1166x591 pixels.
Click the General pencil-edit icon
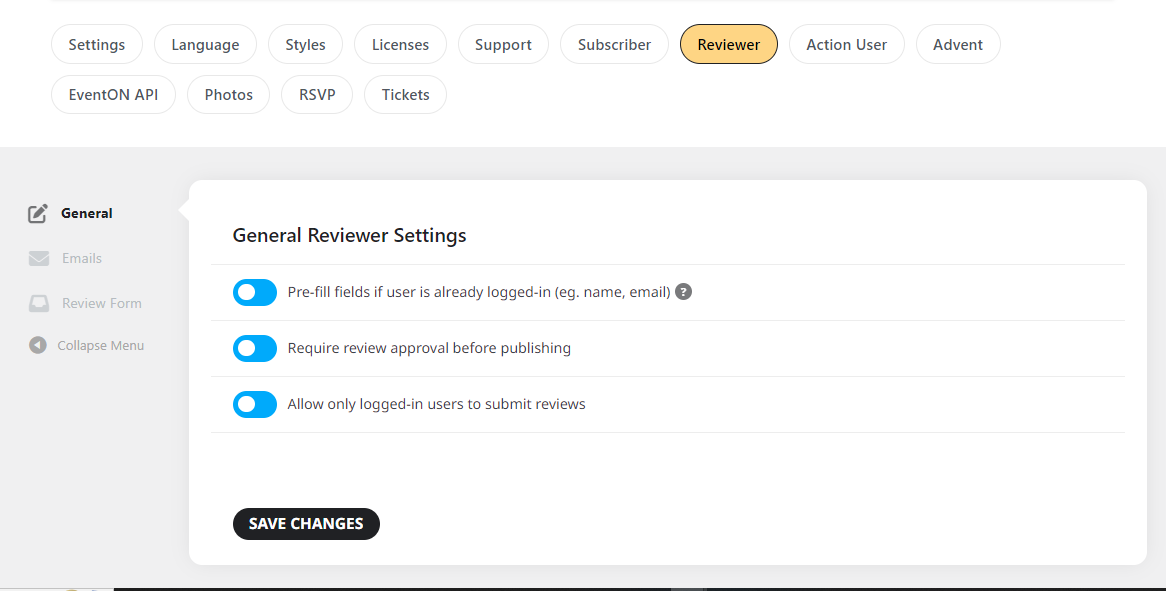pos(38,213)
